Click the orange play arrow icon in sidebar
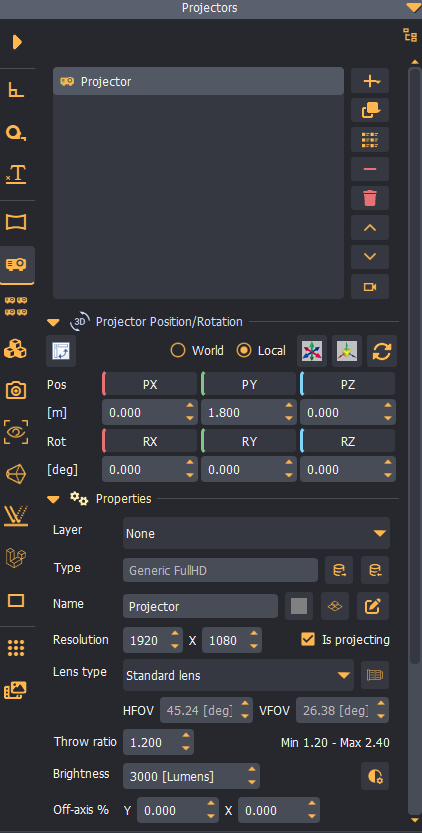Screen dimensions: 422x833 (x=17, y=42)
